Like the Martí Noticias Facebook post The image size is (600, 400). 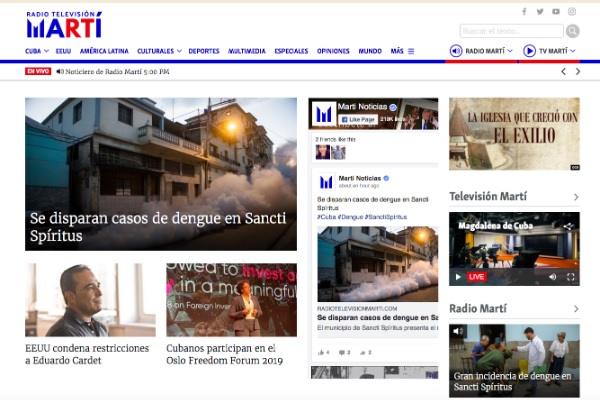(x=323, y=353)
